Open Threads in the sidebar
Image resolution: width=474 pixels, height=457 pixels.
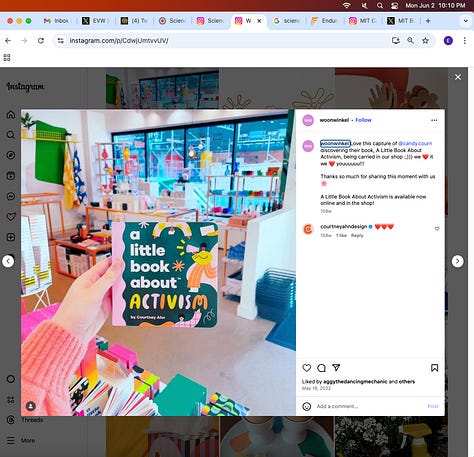(25, 420)
